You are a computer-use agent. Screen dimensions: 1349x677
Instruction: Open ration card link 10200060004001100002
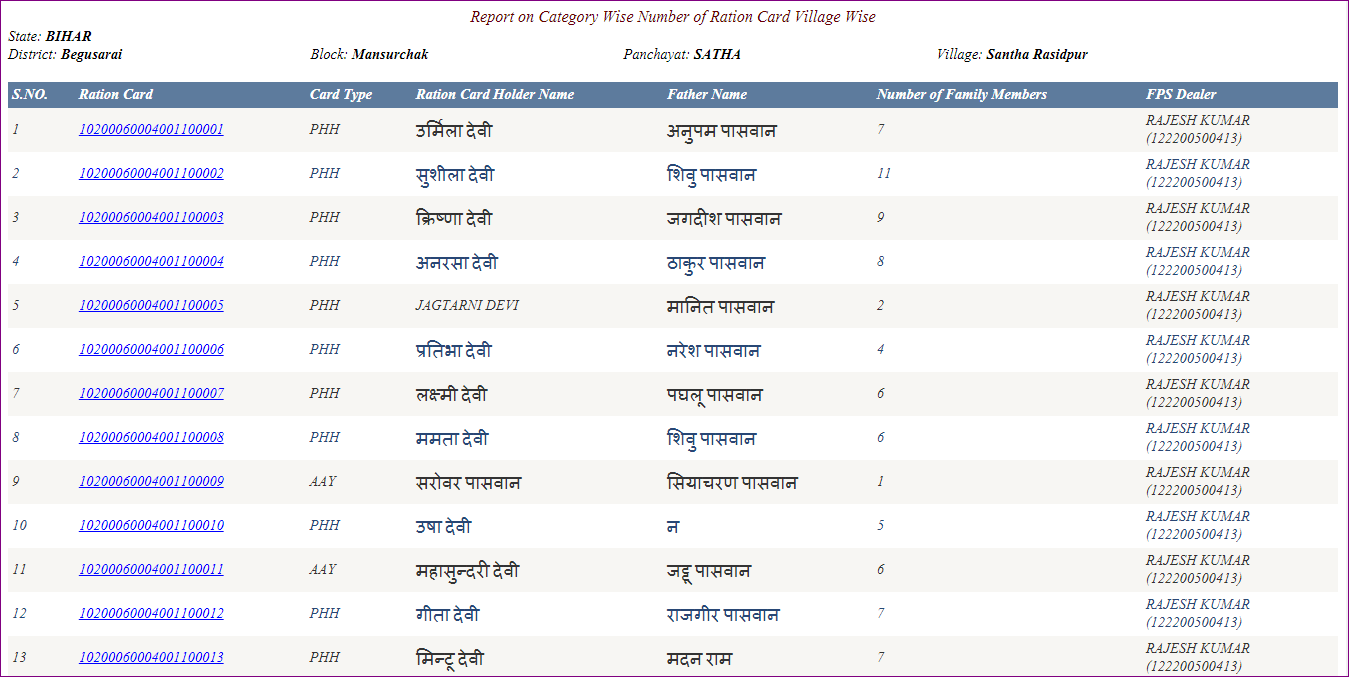tap(151, 173)
